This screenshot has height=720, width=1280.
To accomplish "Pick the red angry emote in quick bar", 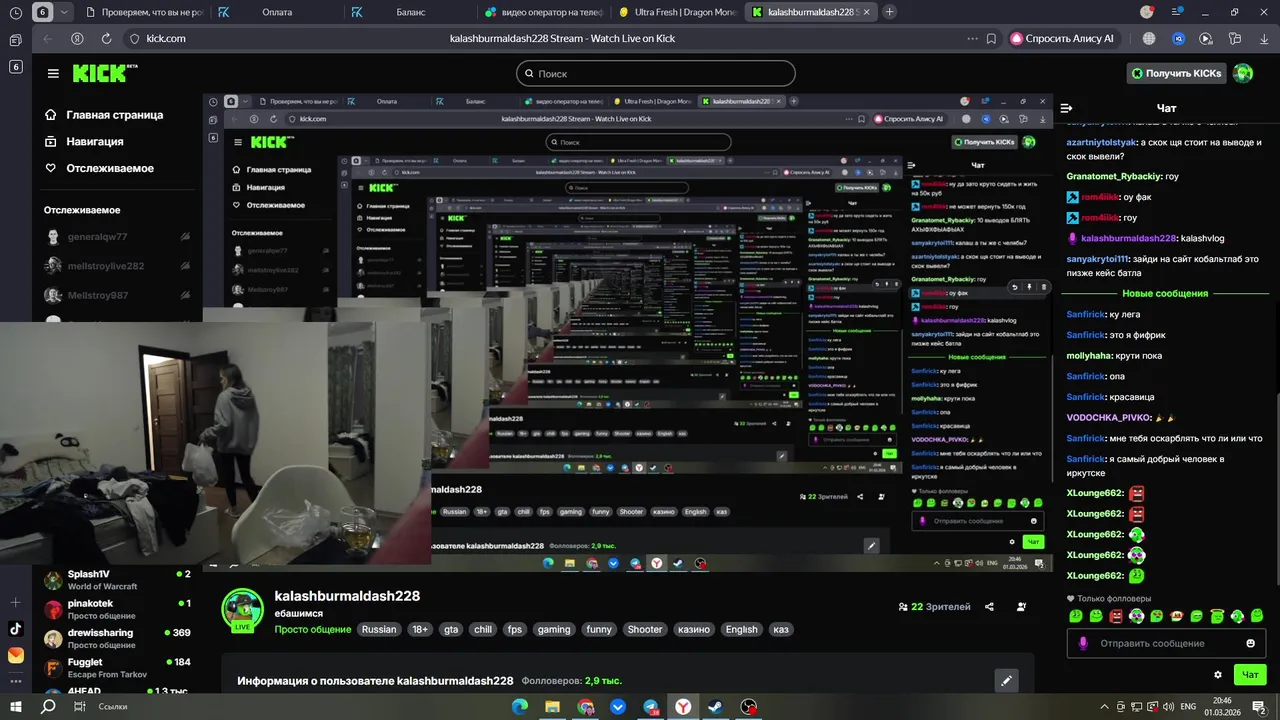I will pos(1116,616).
